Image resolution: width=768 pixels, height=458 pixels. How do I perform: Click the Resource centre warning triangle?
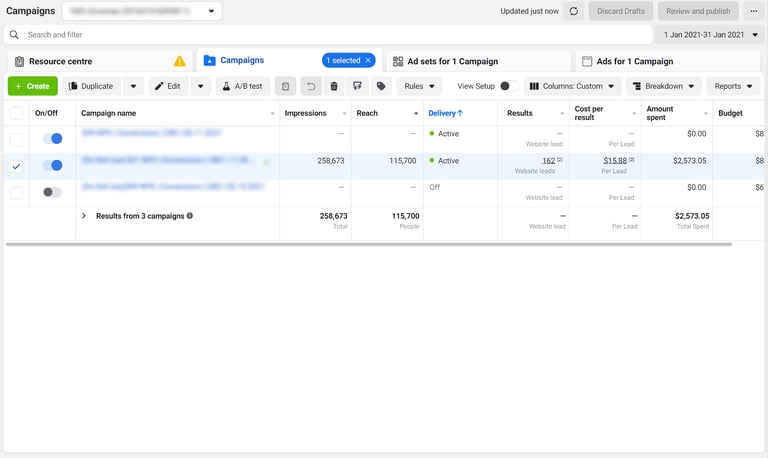click(180, 61)
